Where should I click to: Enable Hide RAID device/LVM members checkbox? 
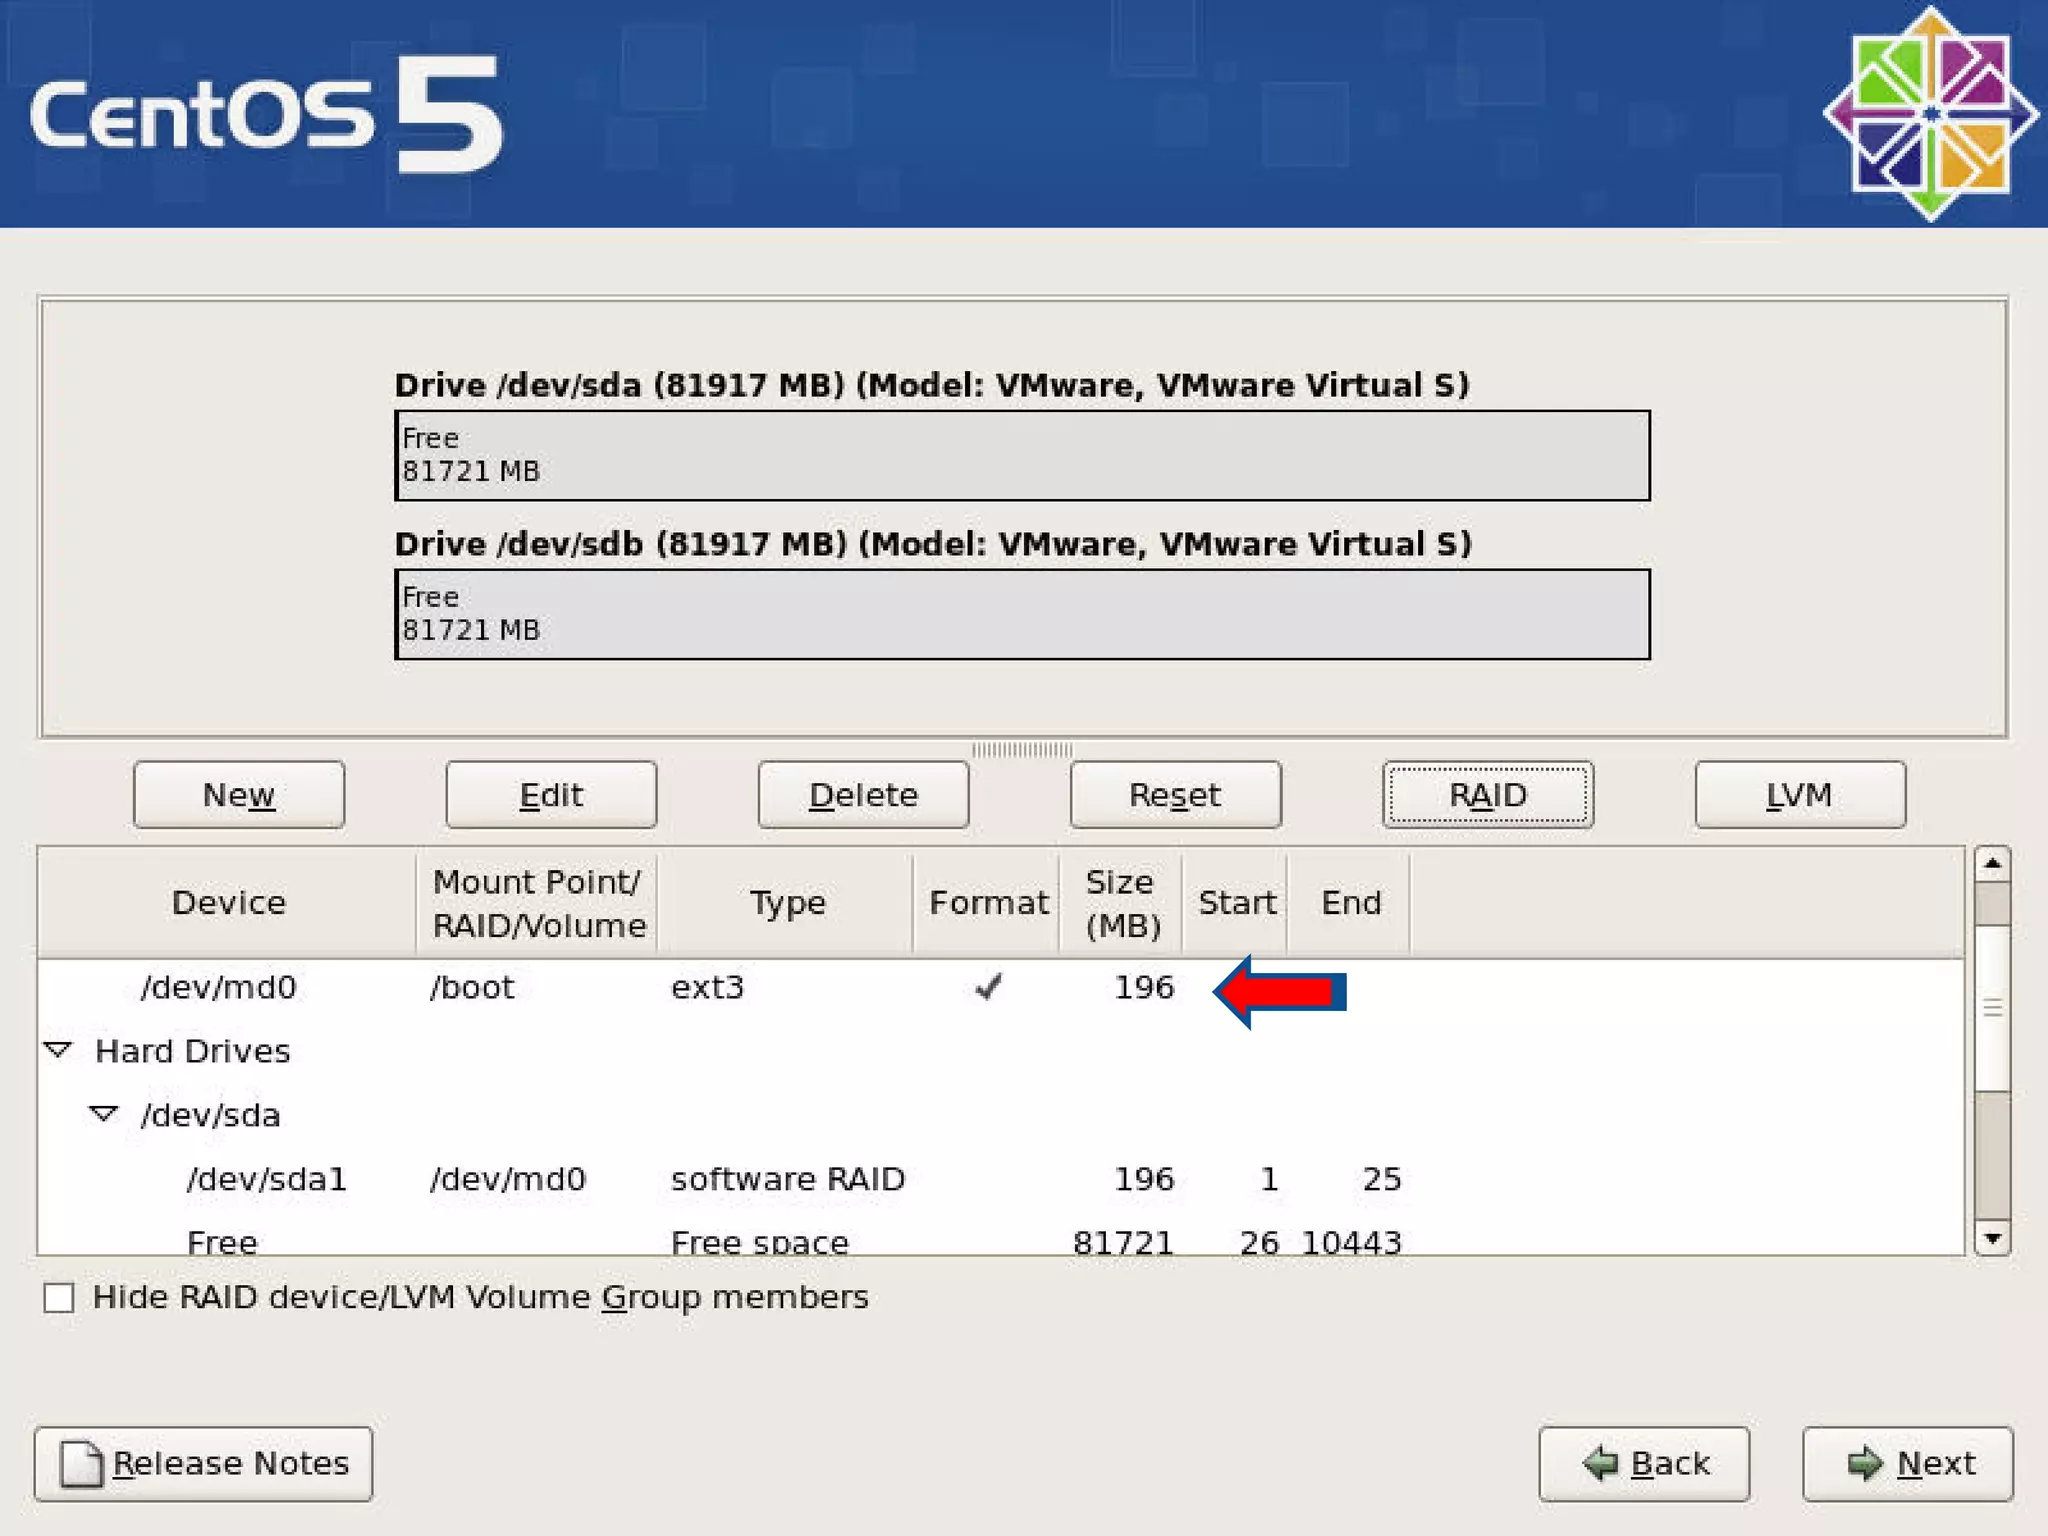click(x=59, y=1298)
